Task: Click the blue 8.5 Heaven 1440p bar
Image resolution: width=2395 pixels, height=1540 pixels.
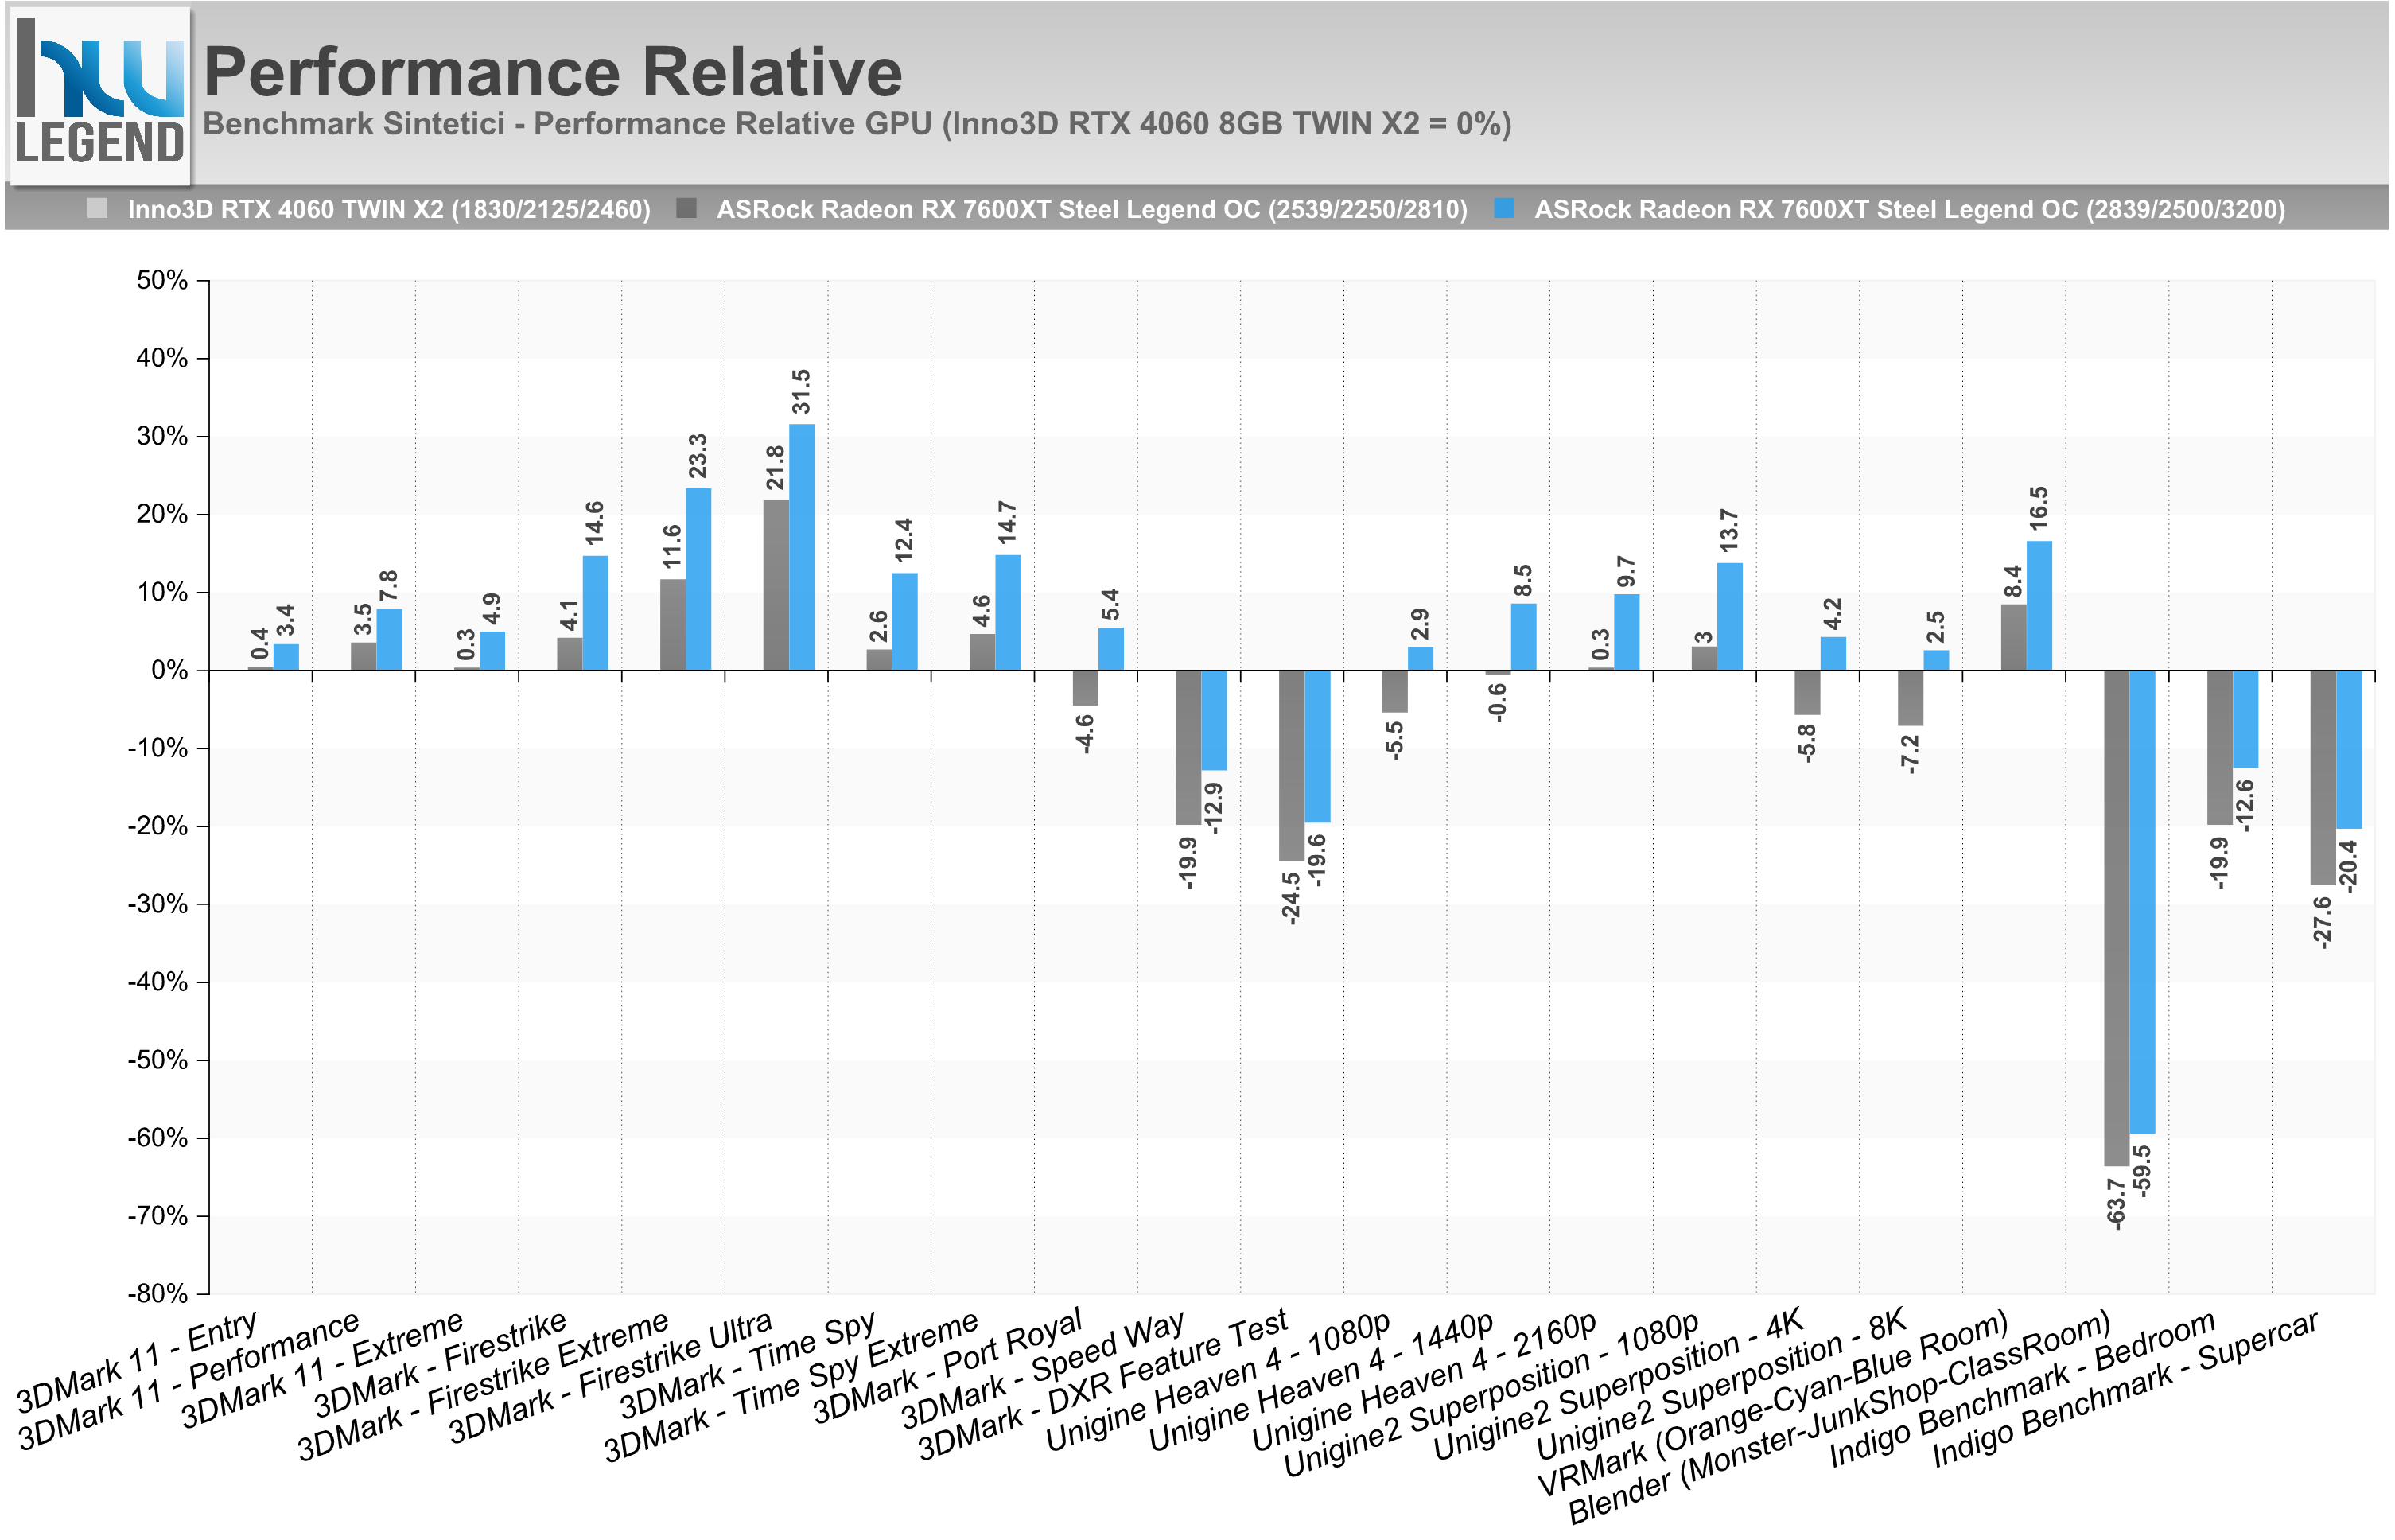Action: point(1524,637)
